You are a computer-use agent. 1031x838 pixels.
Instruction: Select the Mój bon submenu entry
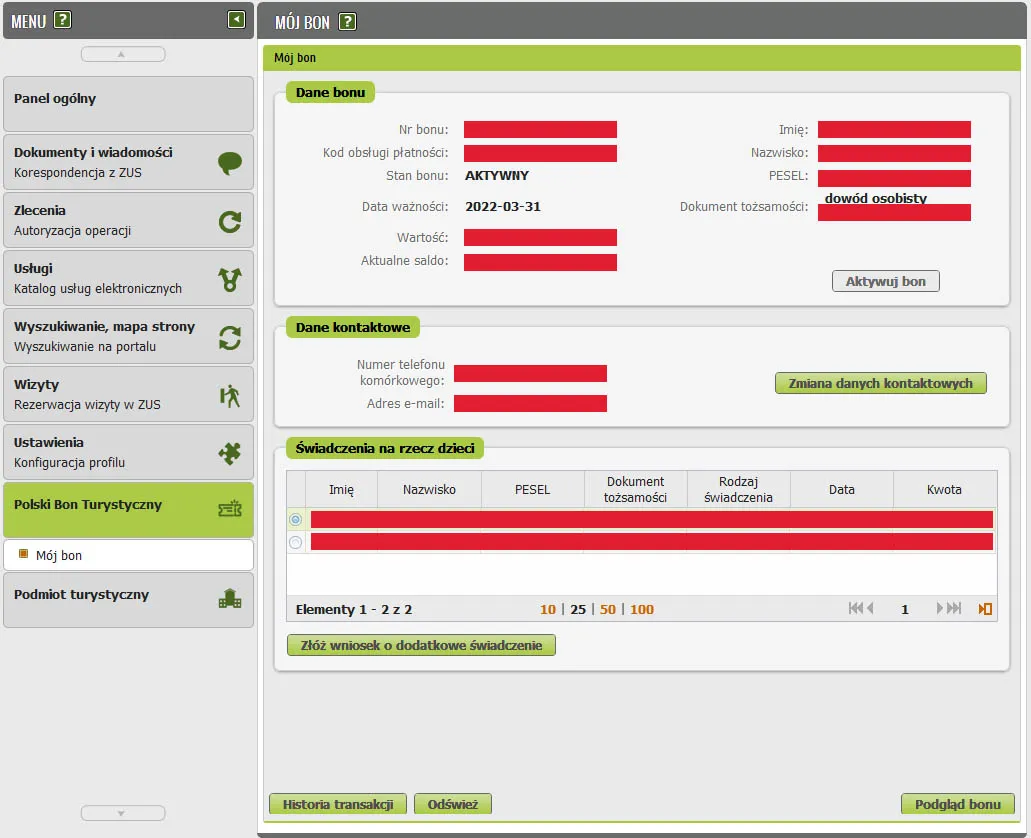(x=128, y=555)
